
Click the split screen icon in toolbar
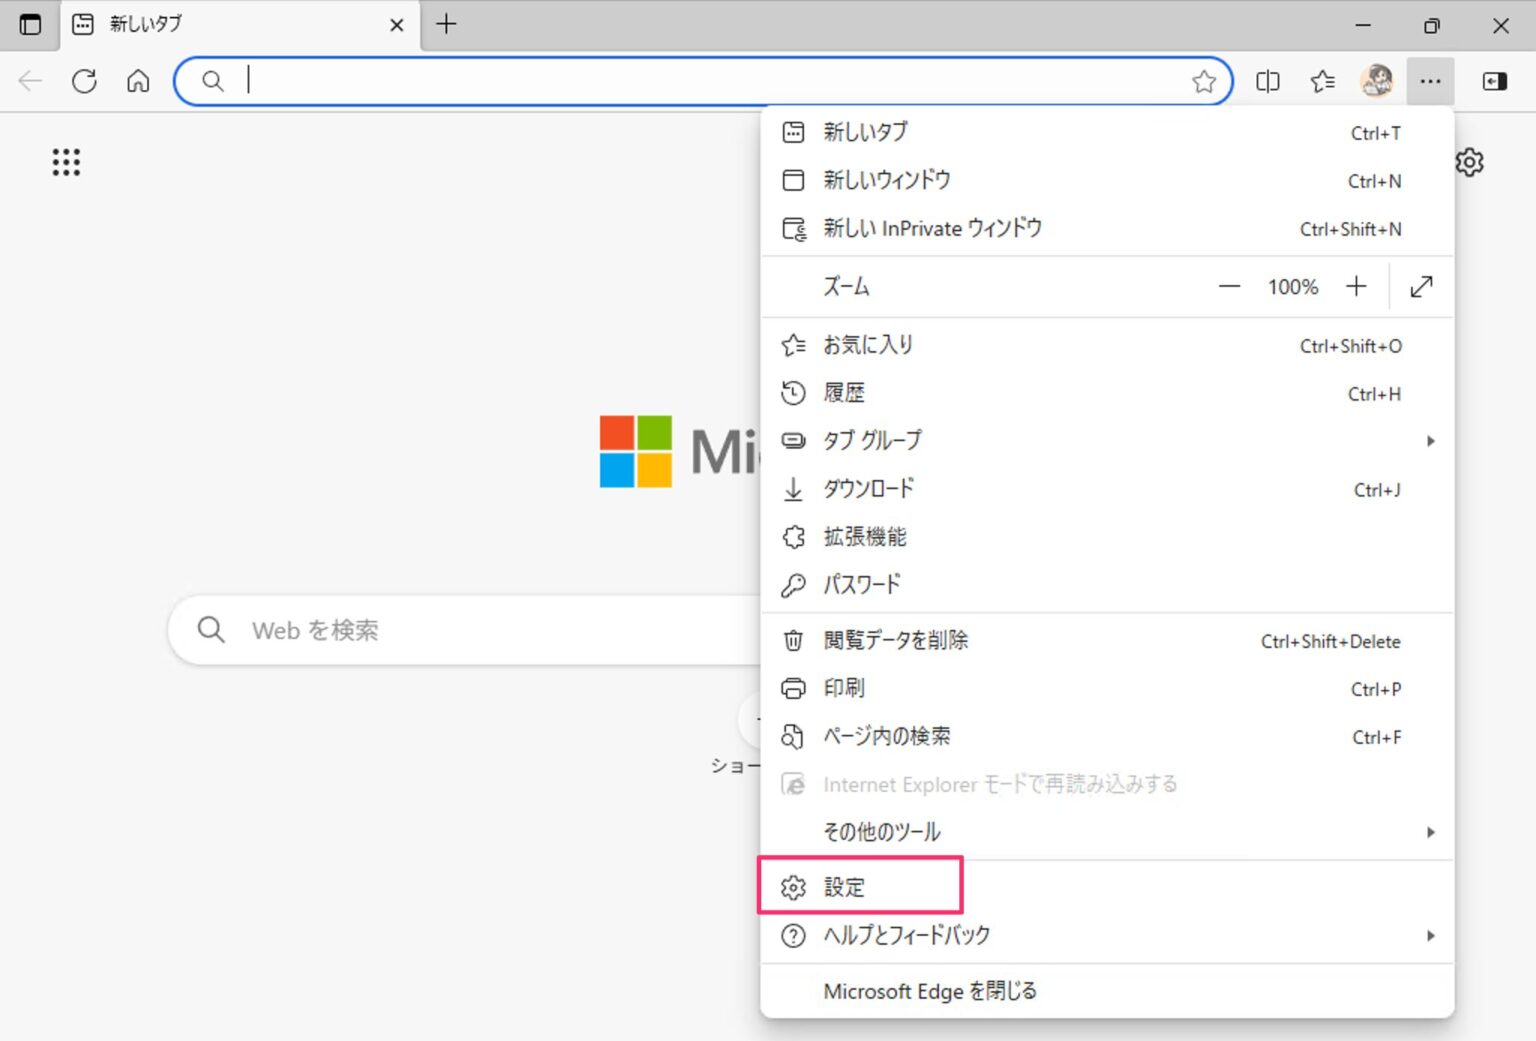point(1267,81)
